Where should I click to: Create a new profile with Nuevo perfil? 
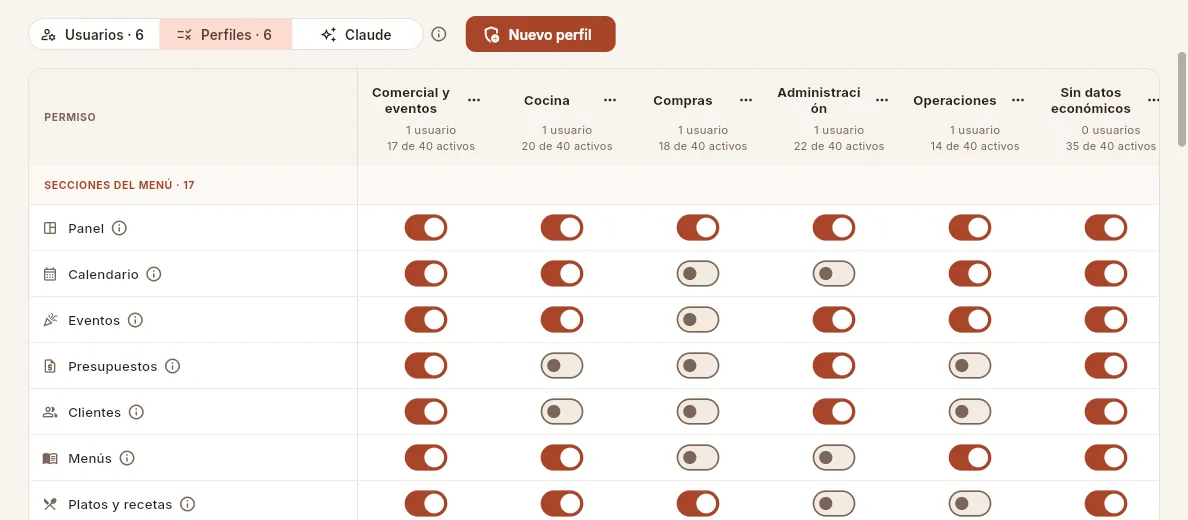click(x=540, y=34)
